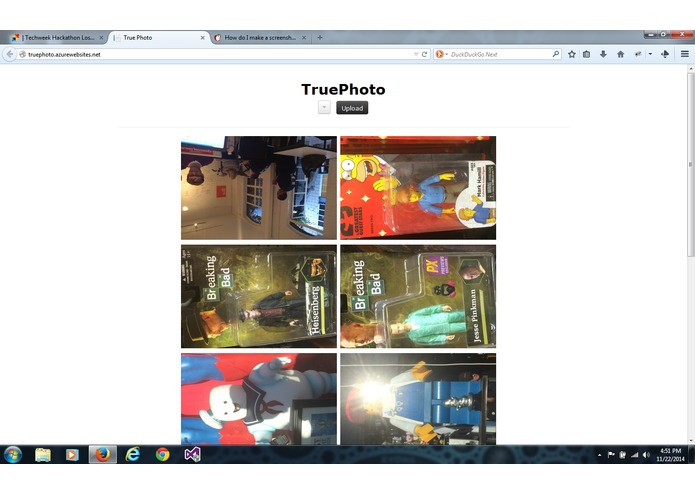Screen dimensions: 695x494
Task: Bookmark this page with star icon
Action: point(572,54)
